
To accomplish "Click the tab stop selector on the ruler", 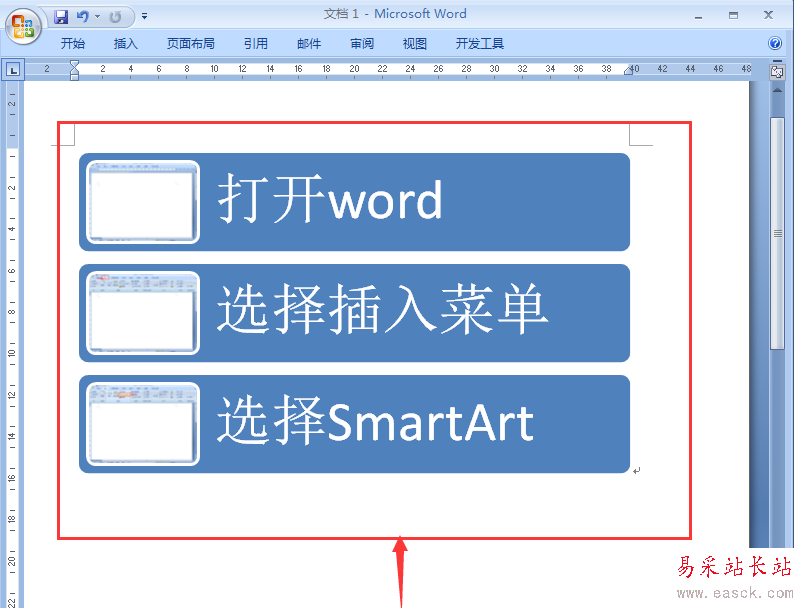I will coord(14,70).
